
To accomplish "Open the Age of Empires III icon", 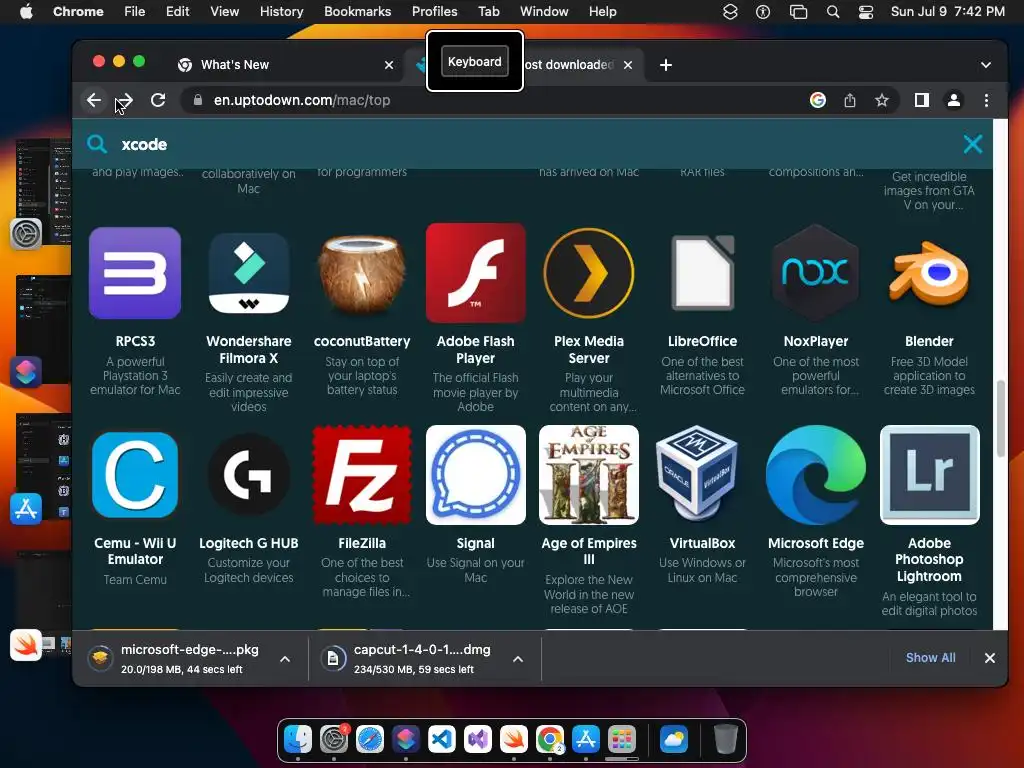I will pyautogui.click(x=589, y=475).
